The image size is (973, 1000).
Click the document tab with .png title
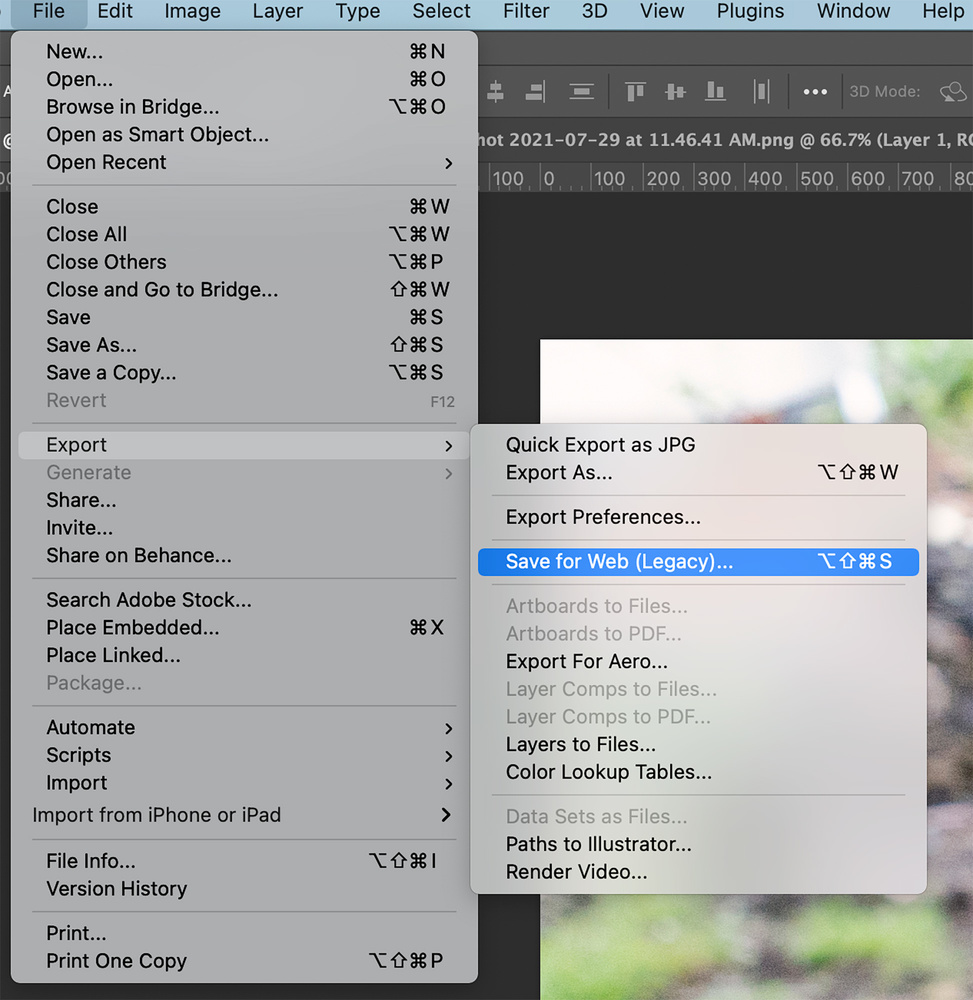(725, 140)
